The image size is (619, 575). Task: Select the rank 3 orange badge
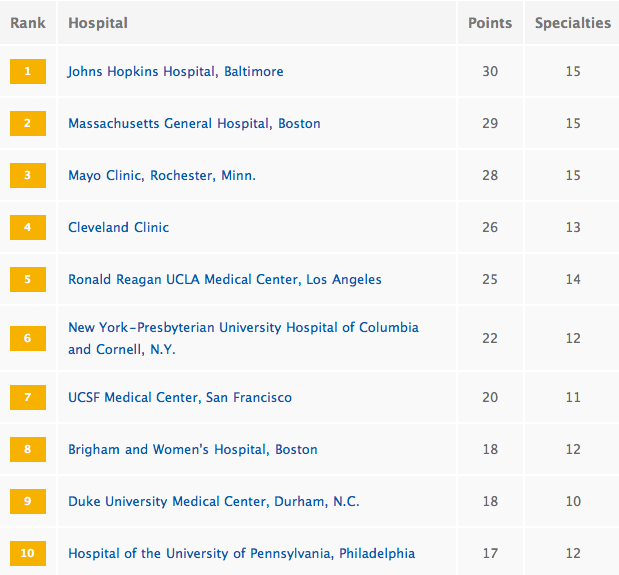click(x=28, y=176)
